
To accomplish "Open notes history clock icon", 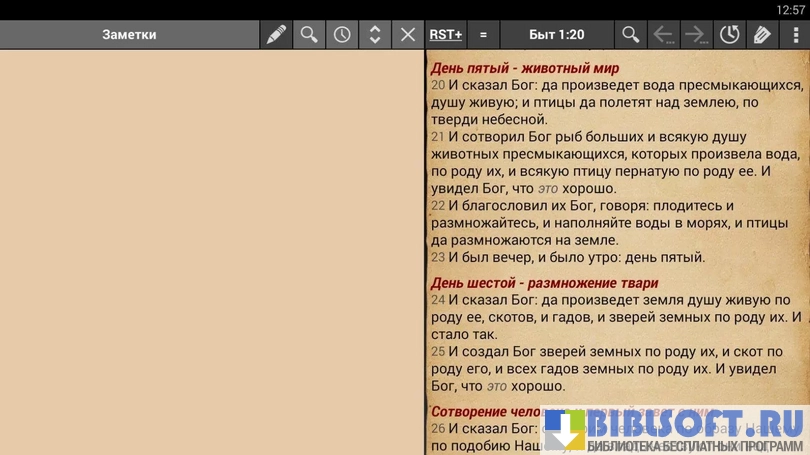I will point(342,34).
